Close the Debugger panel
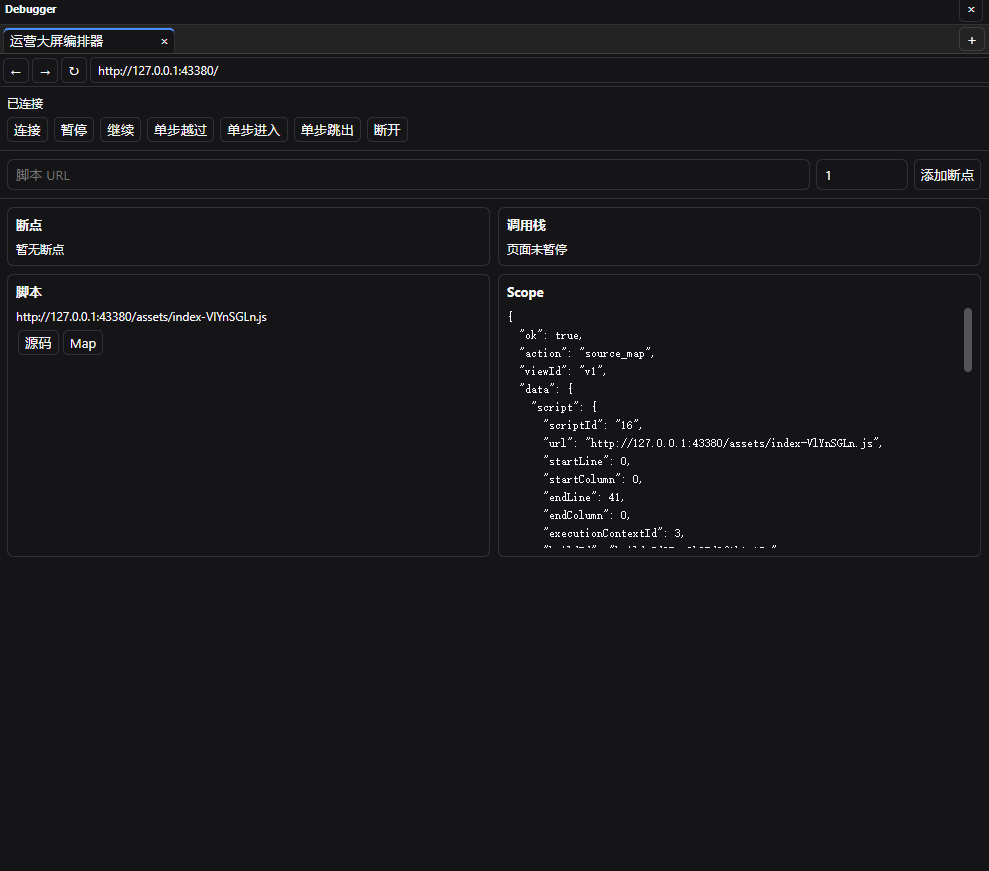This screenshot has width=989, height=871. click(x=971, y=9)
